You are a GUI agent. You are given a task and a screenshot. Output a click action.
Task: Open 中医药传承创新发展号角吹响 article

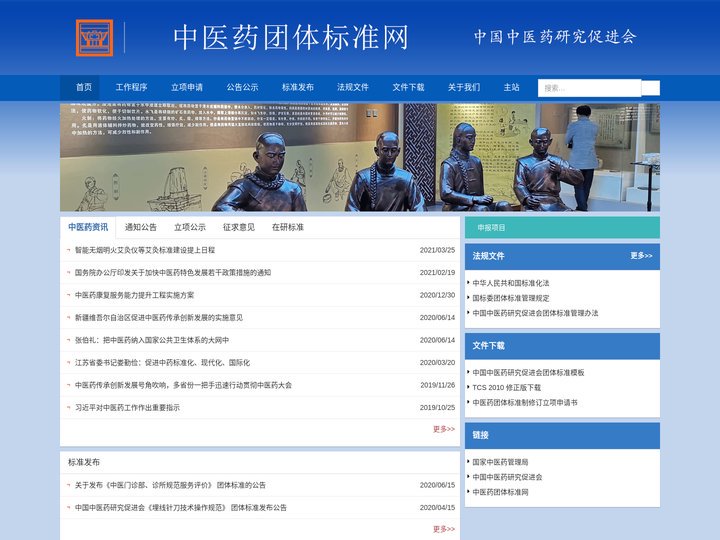click(x=183, y=385)
